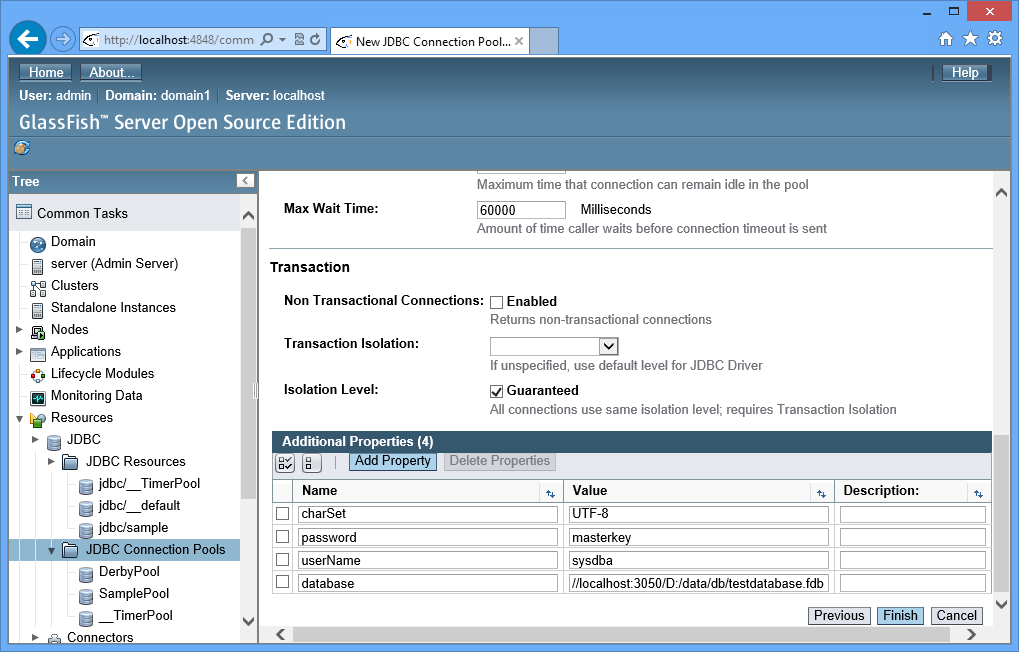
Task: Check the database property row checkbox
Action: (283, 582)
